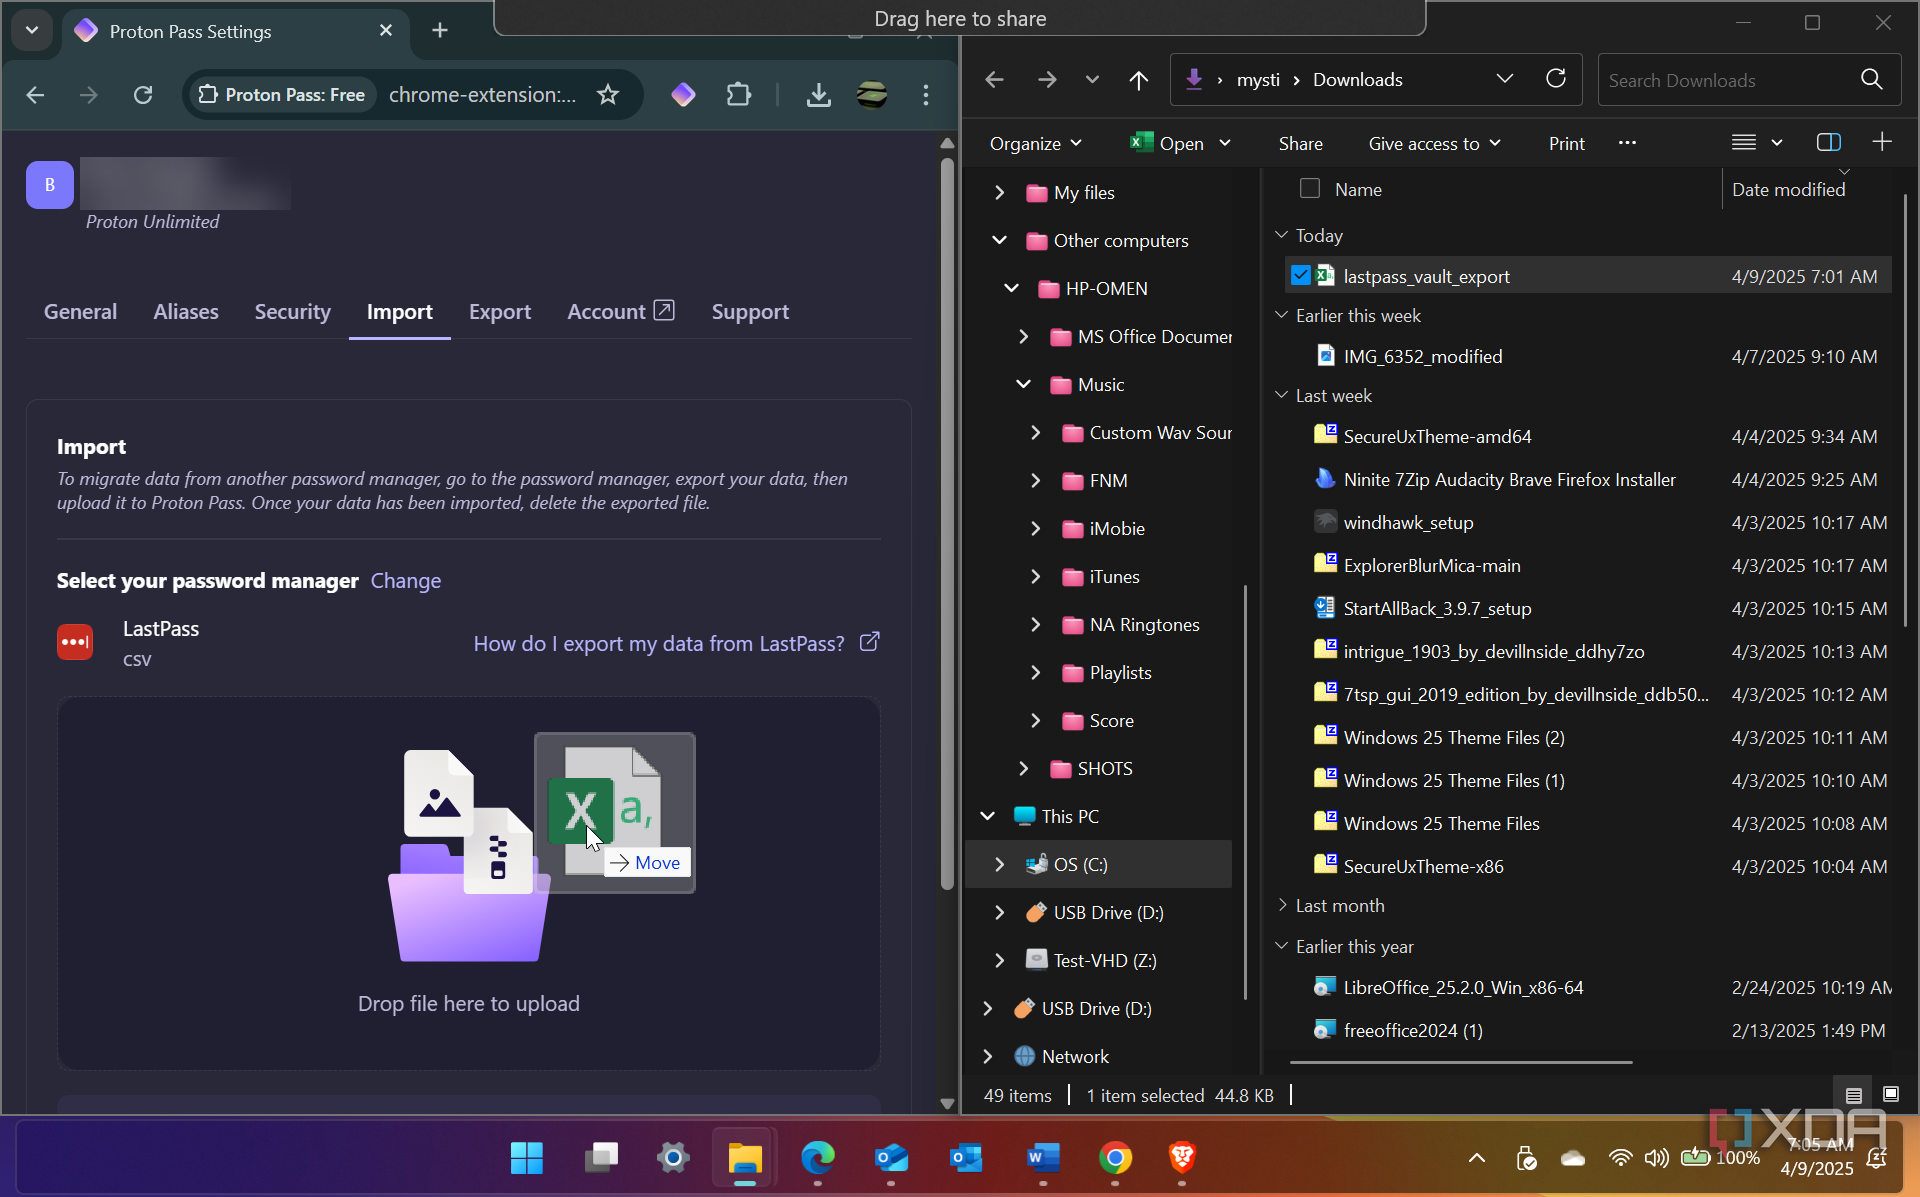This screenshot has height=1197, width=1920.
Task: Switch to large icons view in status bar
Action: point(1891,1095)
